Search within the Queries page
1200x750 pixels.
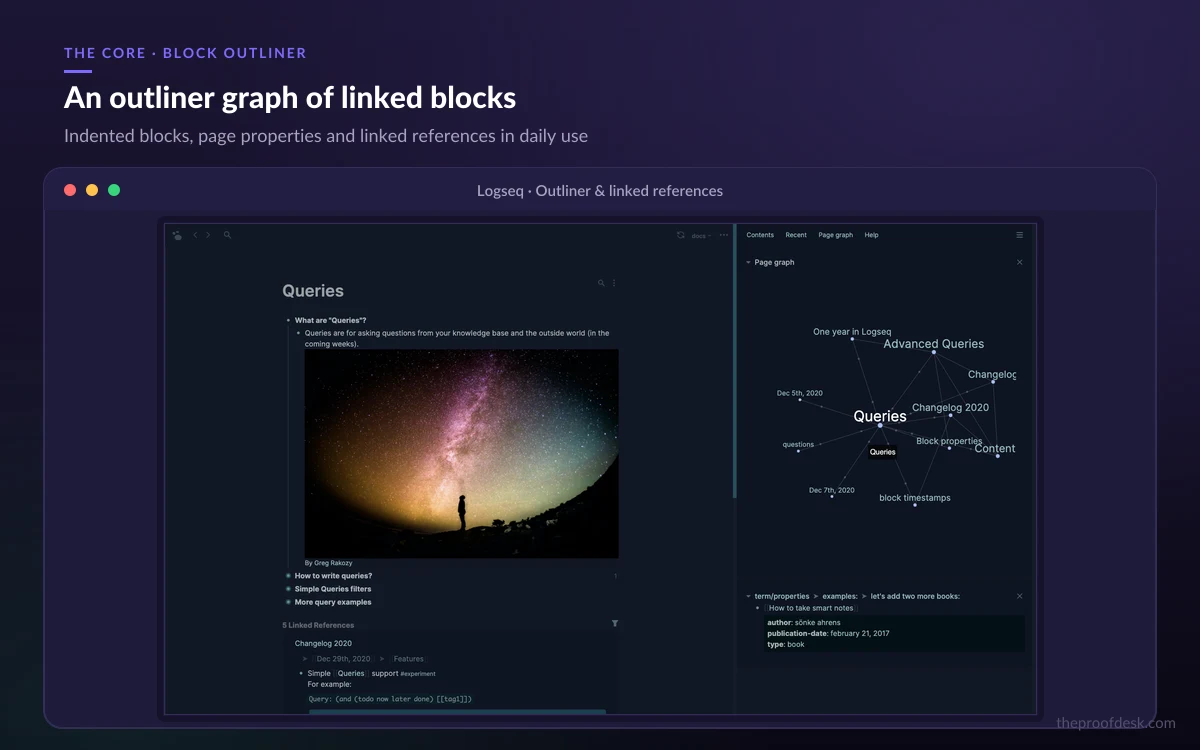[601, 283]
